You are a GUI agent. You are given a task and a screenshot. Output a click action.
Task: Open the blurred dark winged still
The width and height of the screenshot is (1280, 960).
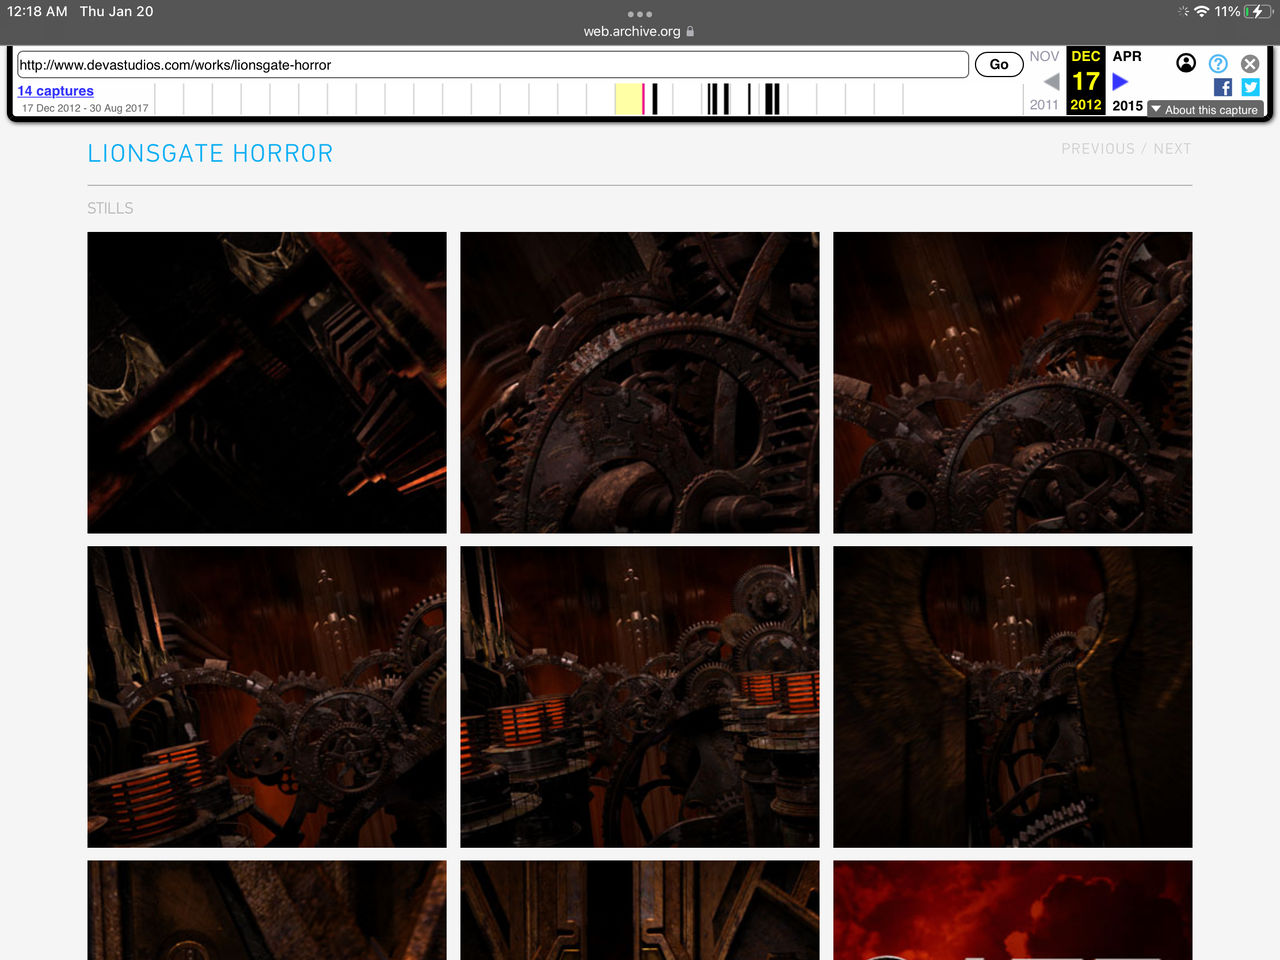[x=1013, y=697]
